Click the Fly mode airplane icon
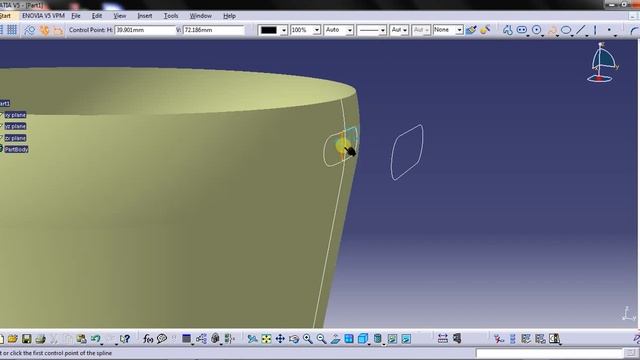The width and height of the screenshot is (640, 360). click(252, 339)
